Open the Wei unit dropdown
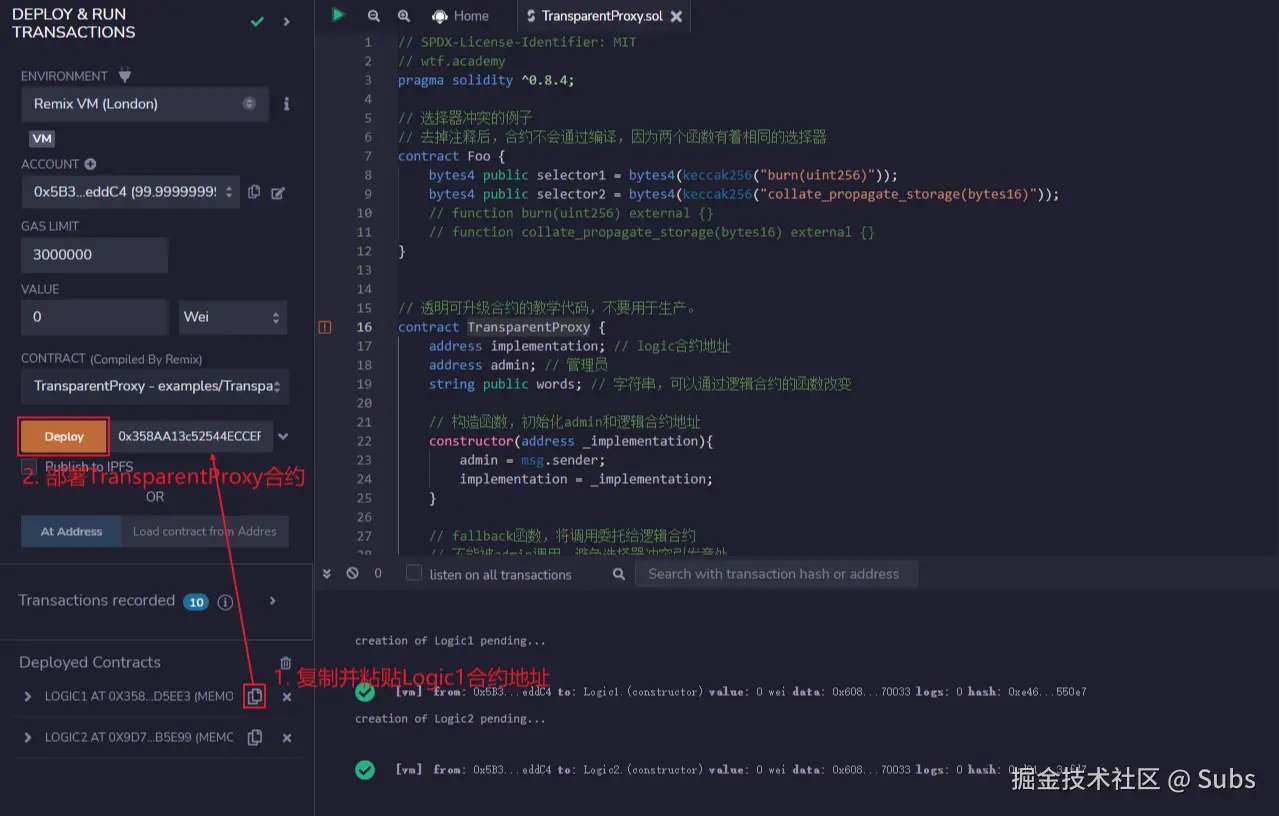Image resolution: width=1279 pixels, height=816 pixels. pos(233,317)
